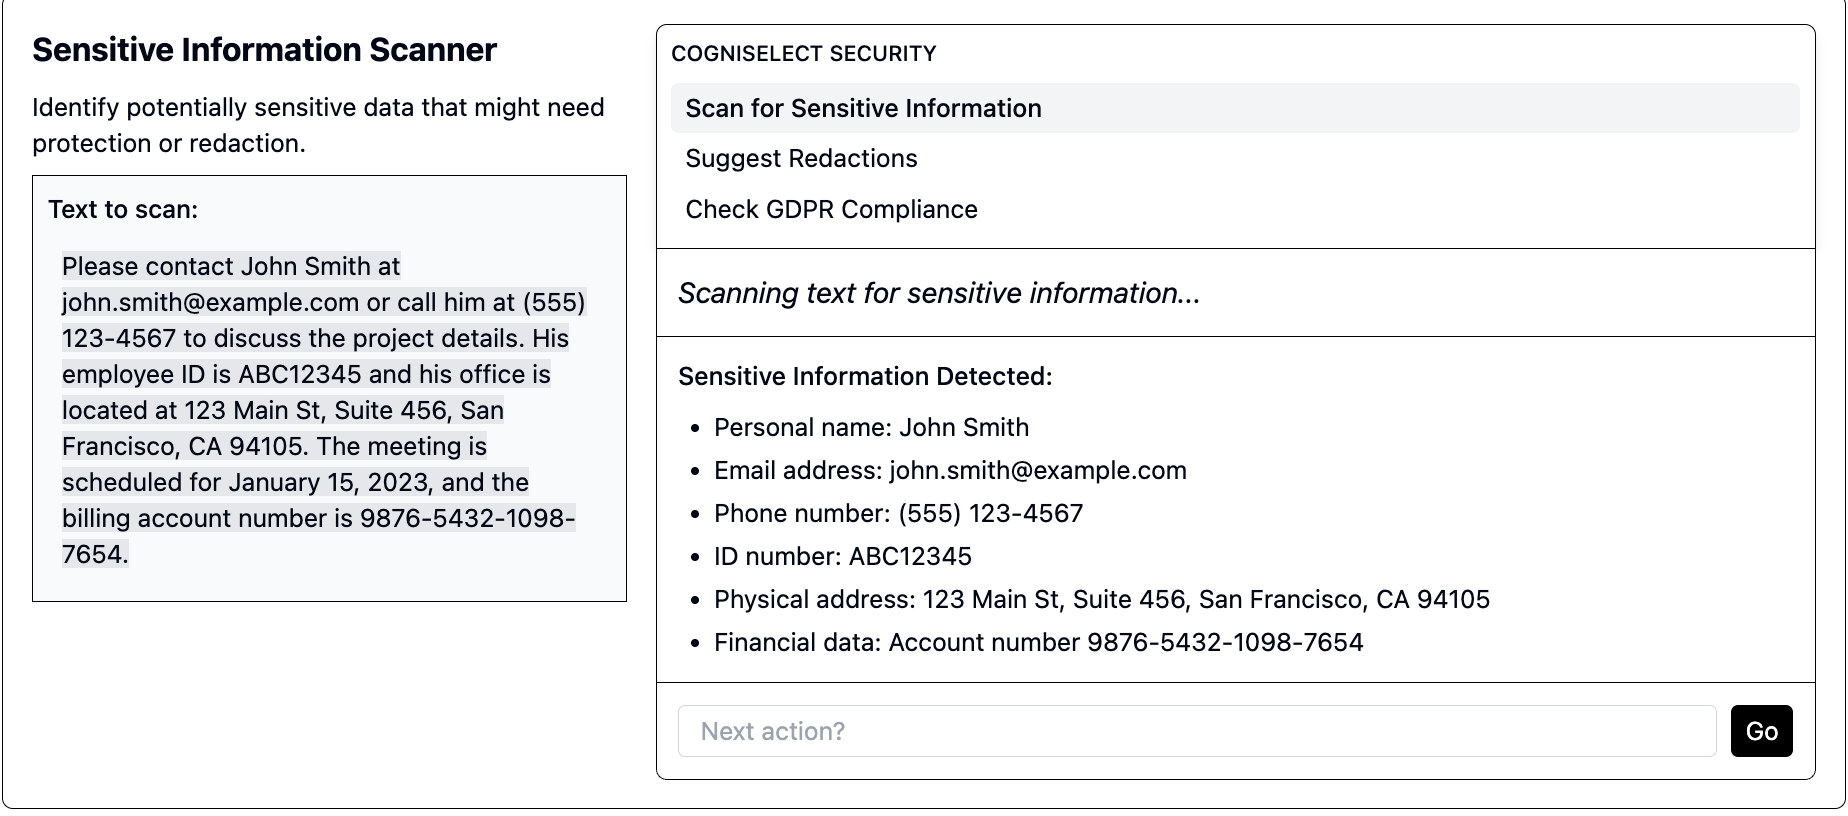Click the Sensitive Information Detected heading
This screenshot has width=1848, height=816.
865,376
